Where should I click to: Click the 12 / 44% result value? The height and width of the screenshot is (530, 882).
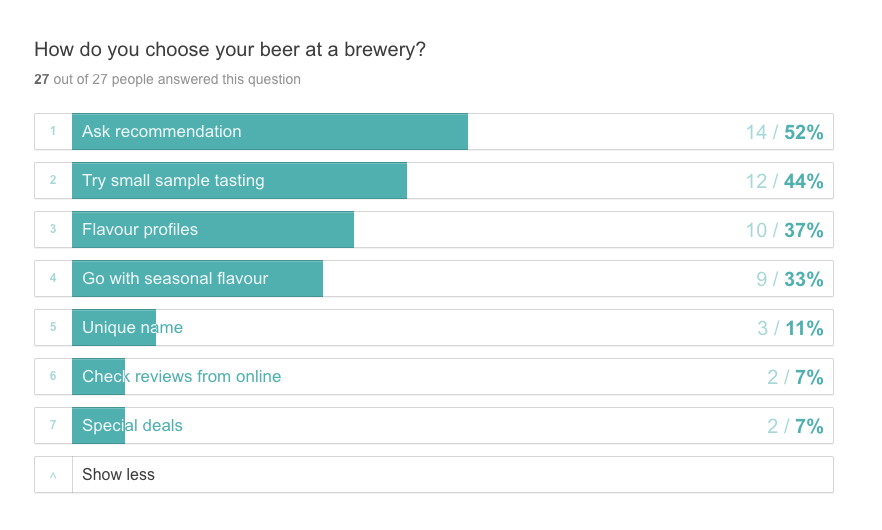784,181
